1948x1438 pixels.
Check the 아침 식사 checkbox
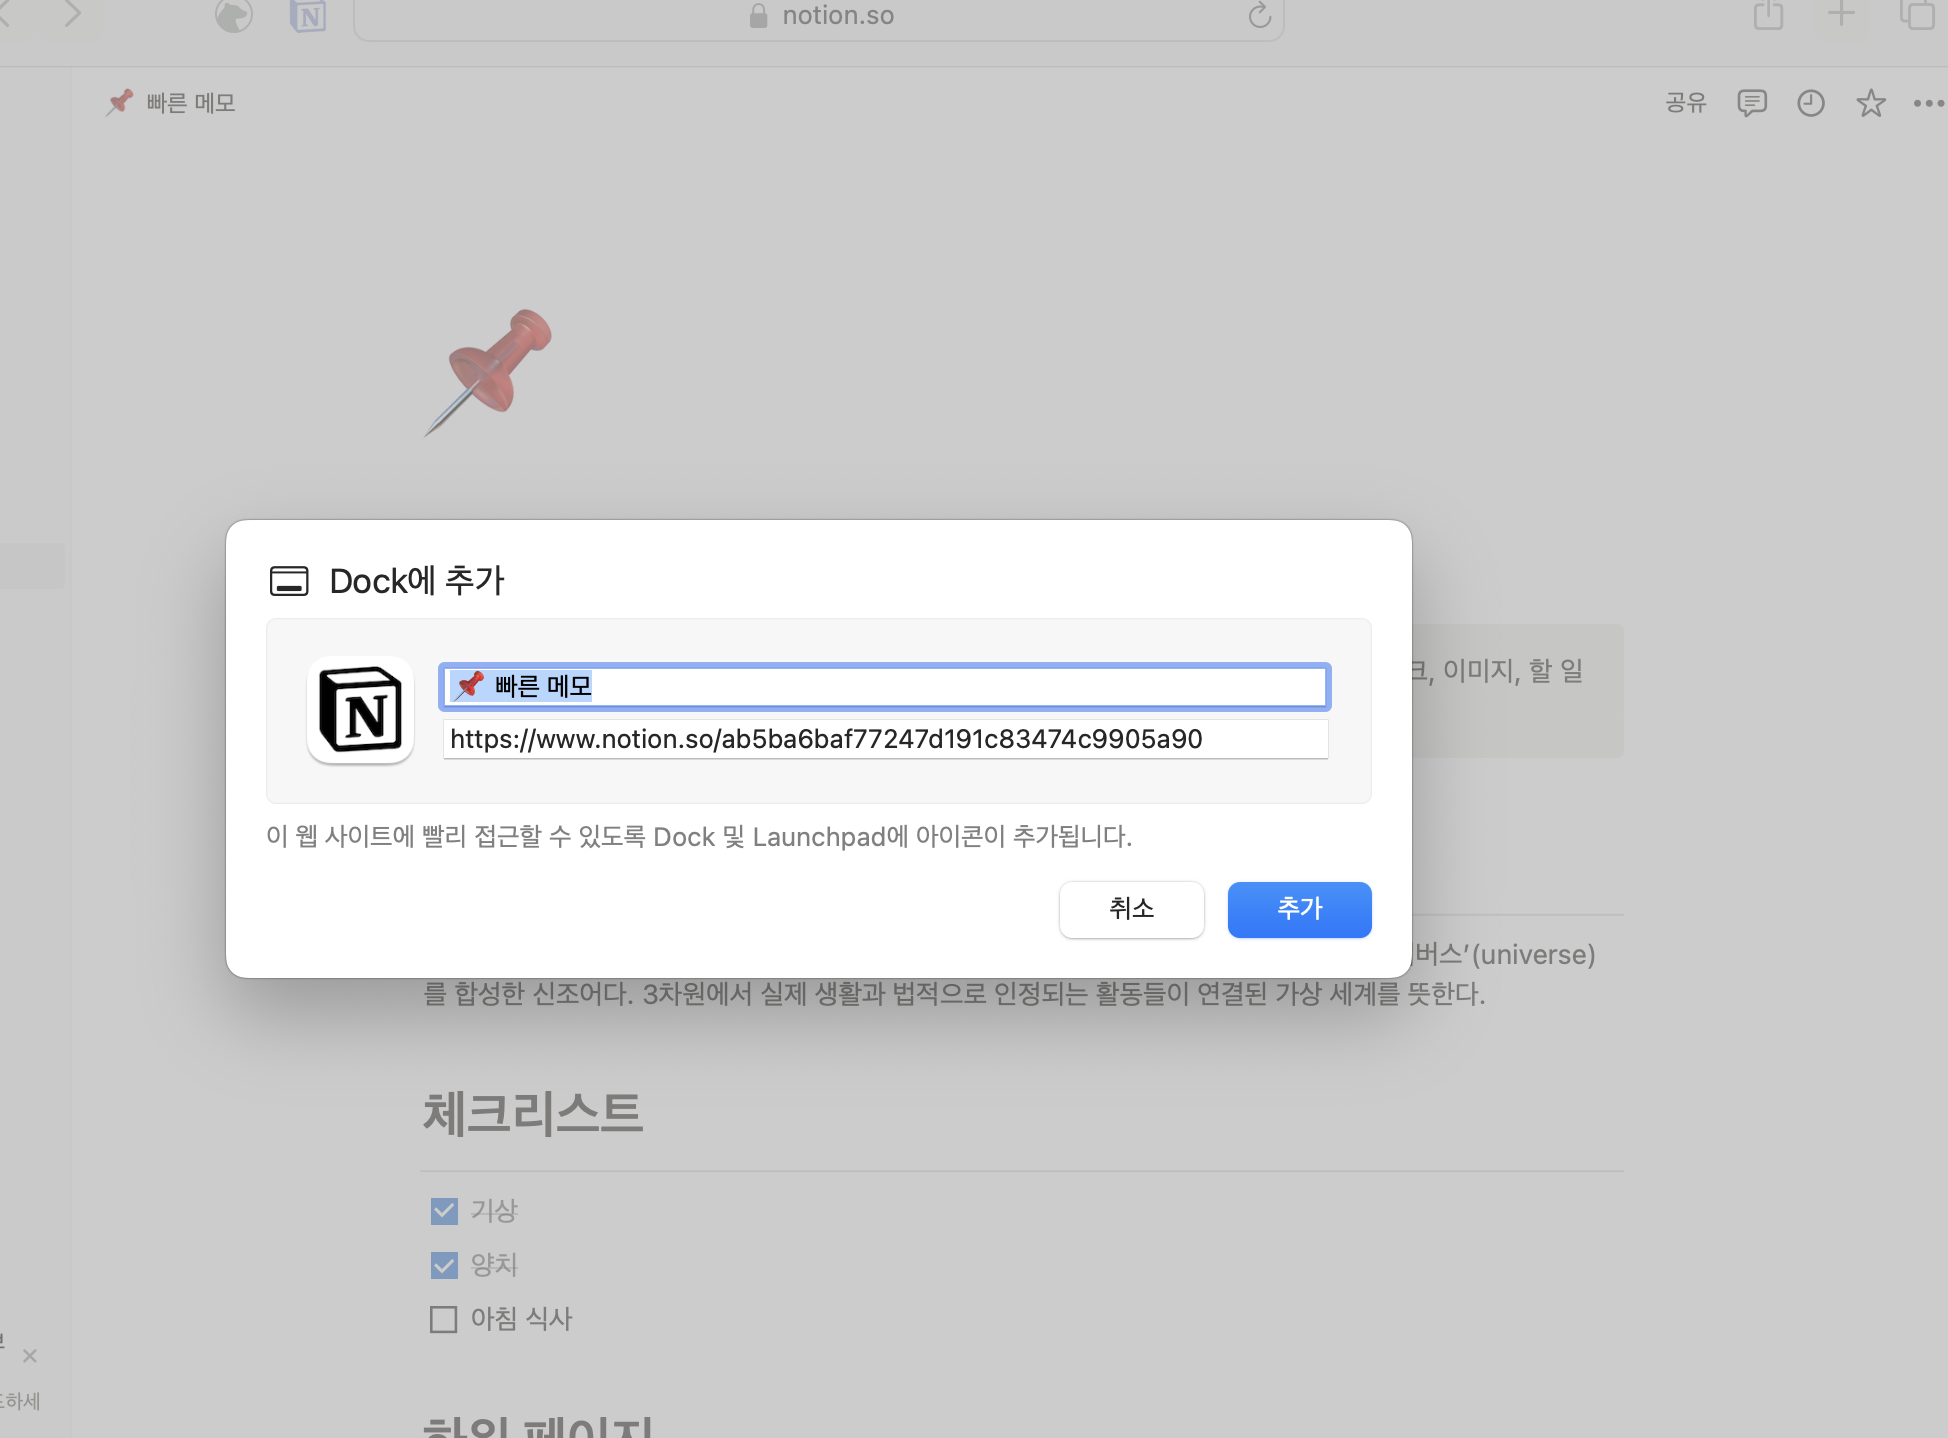444,1319
